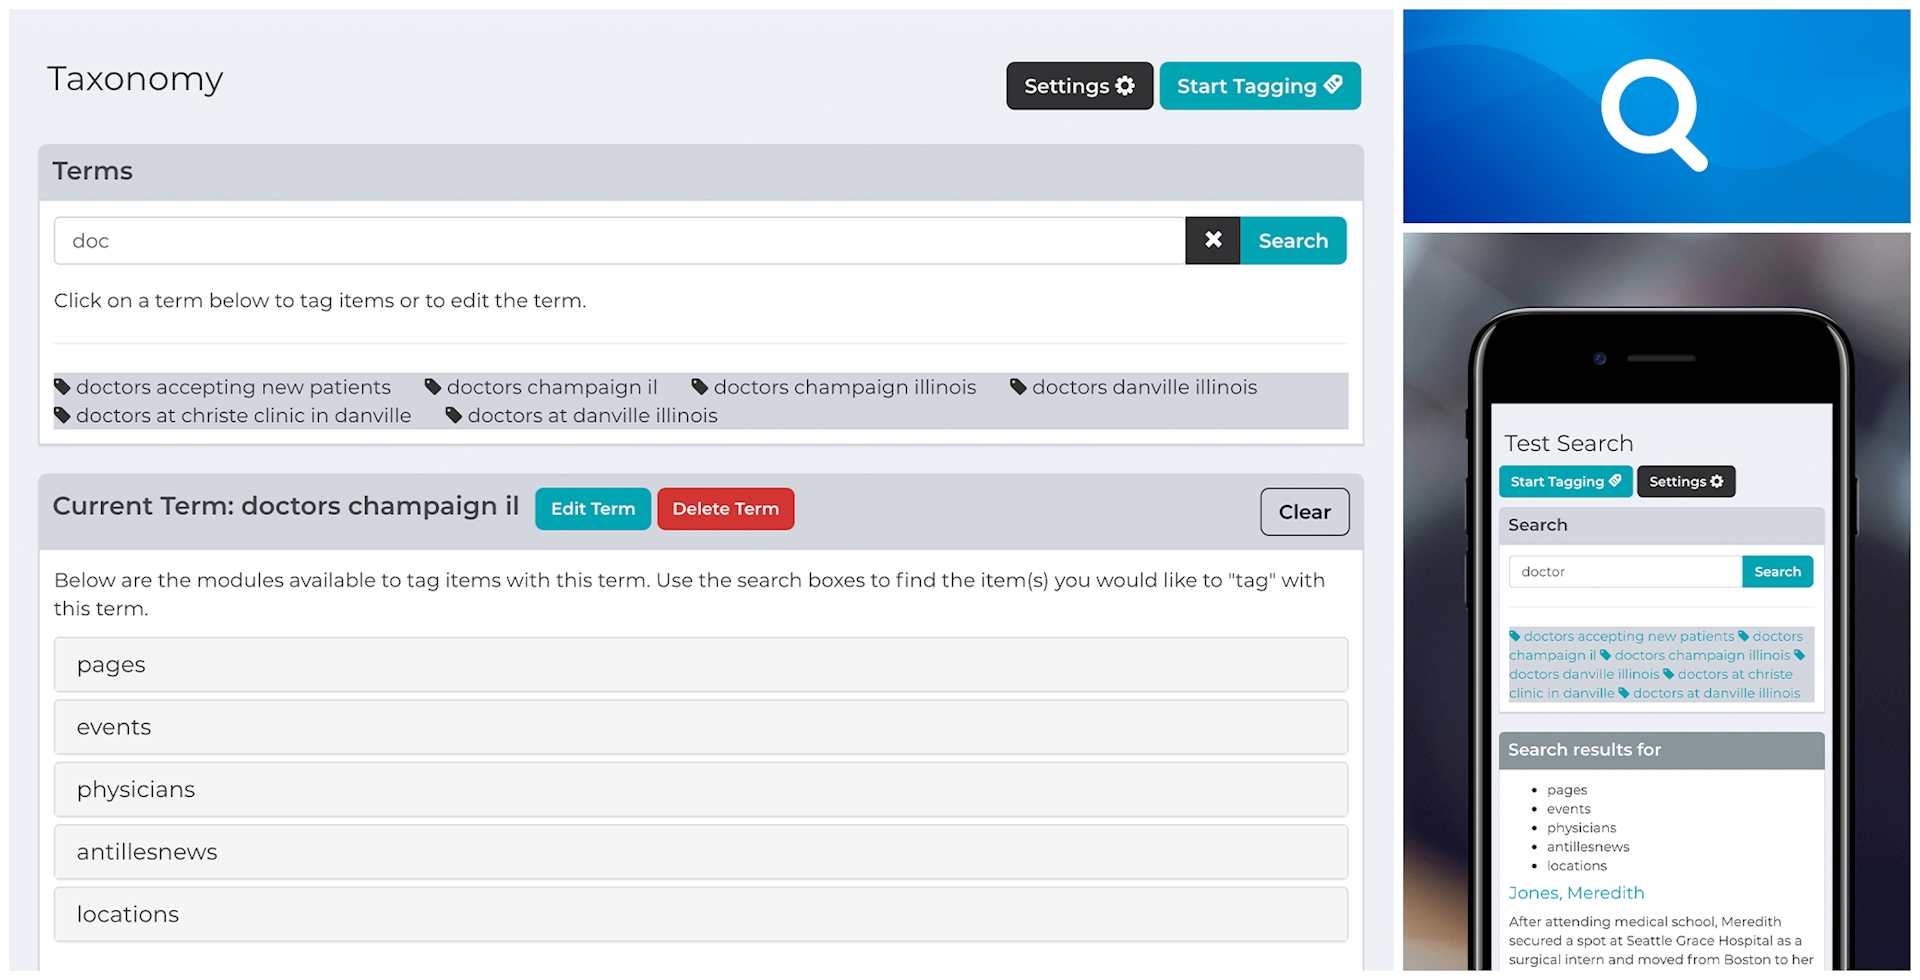This screenshot has height=980, width=1920.
Task: Select term doctors champaign il
Action: (x=552, y=387)
